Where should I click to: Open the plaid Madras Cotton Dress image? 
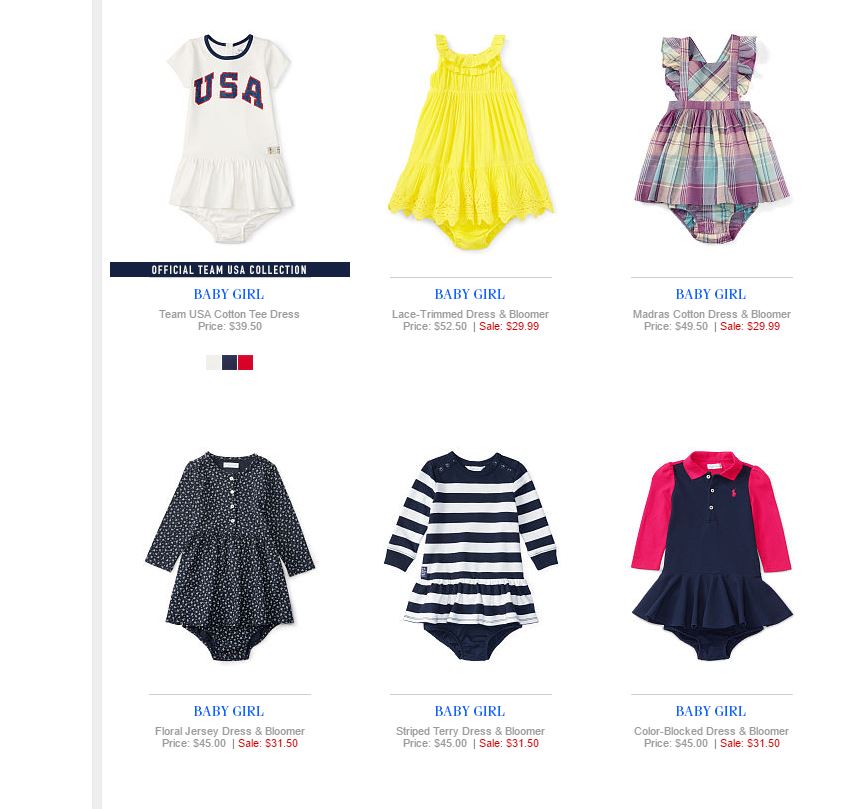[712, 138]
